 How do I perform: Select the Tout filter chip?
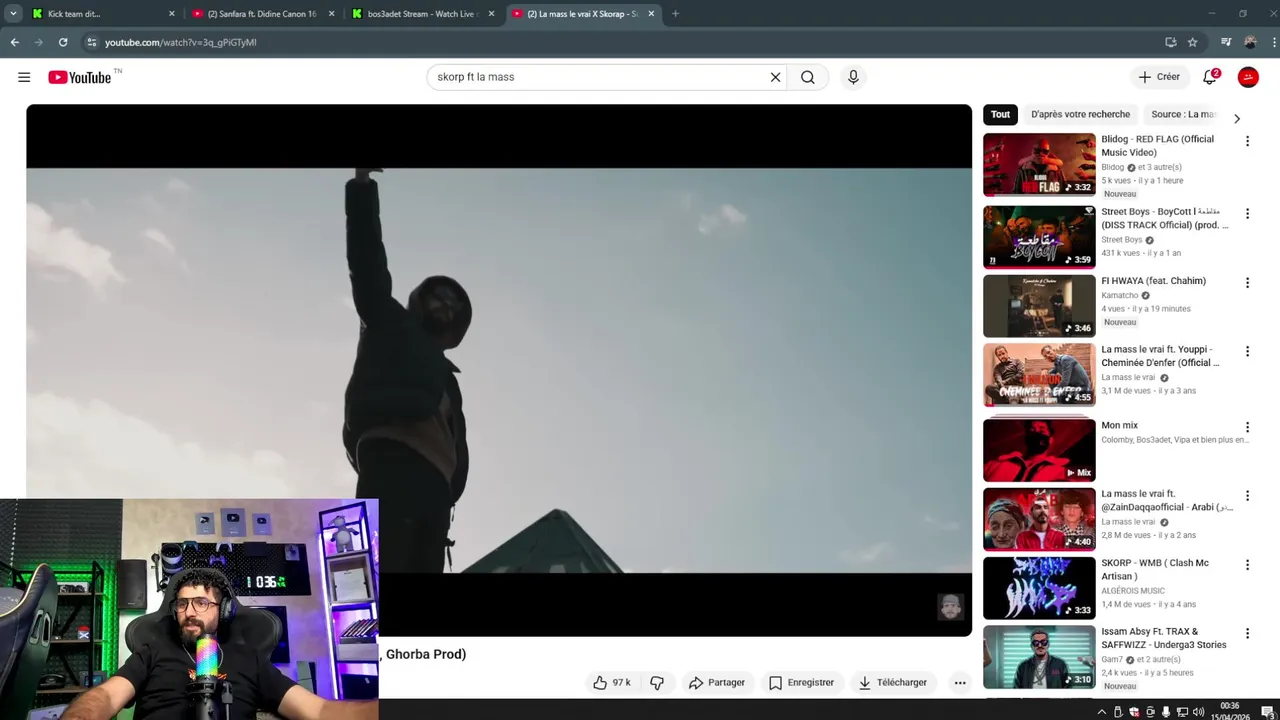[x=1000, y=114]
